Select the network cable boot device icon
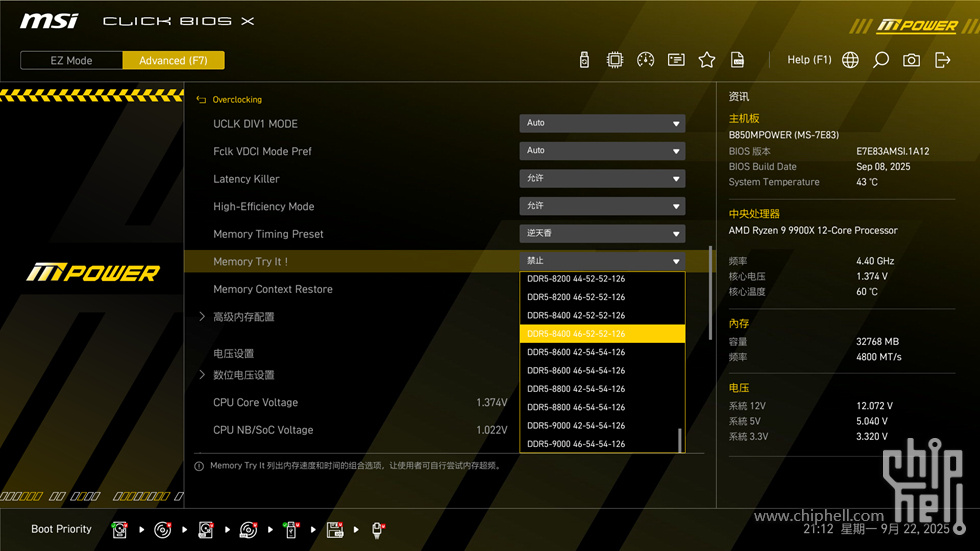Image resolution: width=980 pixels, height=551 pixels. (x=378, y=530)
